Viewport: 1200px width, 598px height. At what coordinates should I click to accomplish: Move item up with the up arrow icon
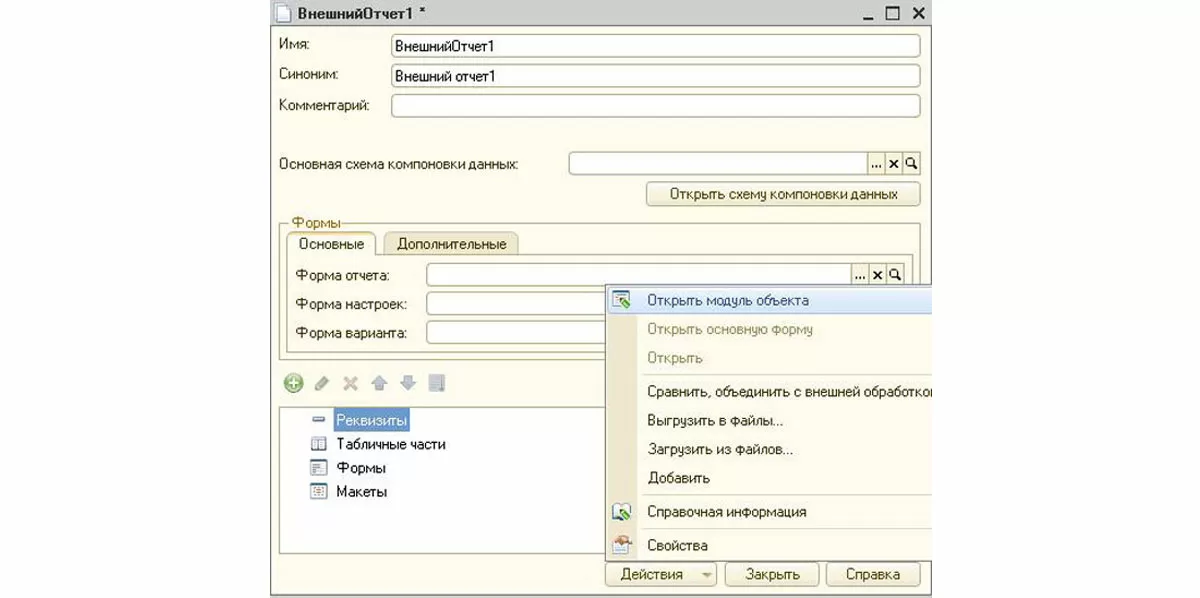click(379, 383)
